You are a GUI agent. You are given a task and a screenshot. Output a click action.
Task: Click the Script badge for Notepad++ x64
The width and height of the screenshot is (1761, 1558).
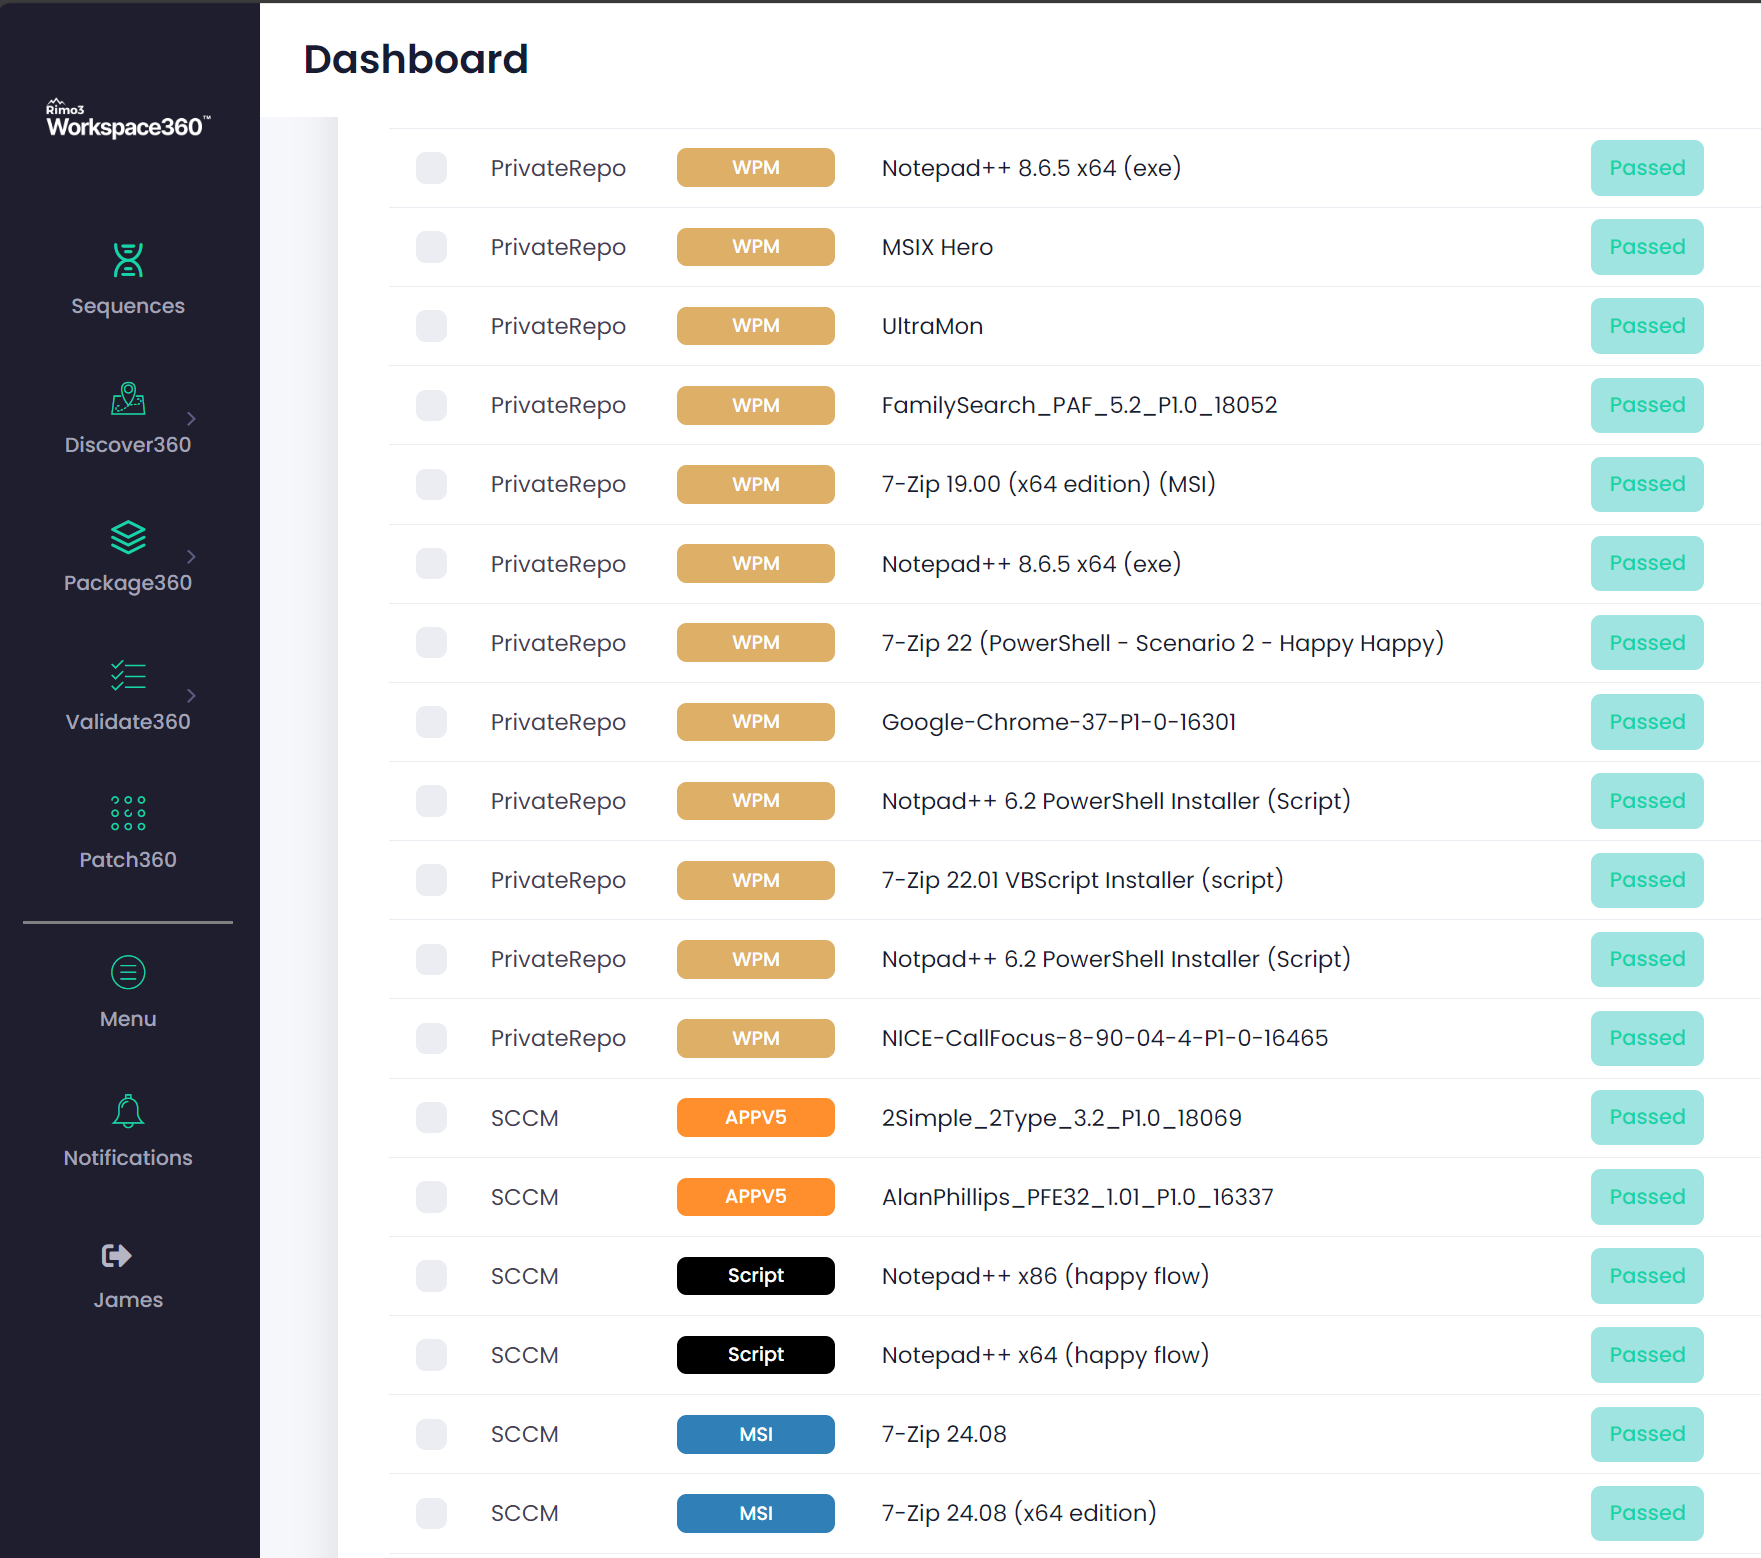tap(756, 1355)
